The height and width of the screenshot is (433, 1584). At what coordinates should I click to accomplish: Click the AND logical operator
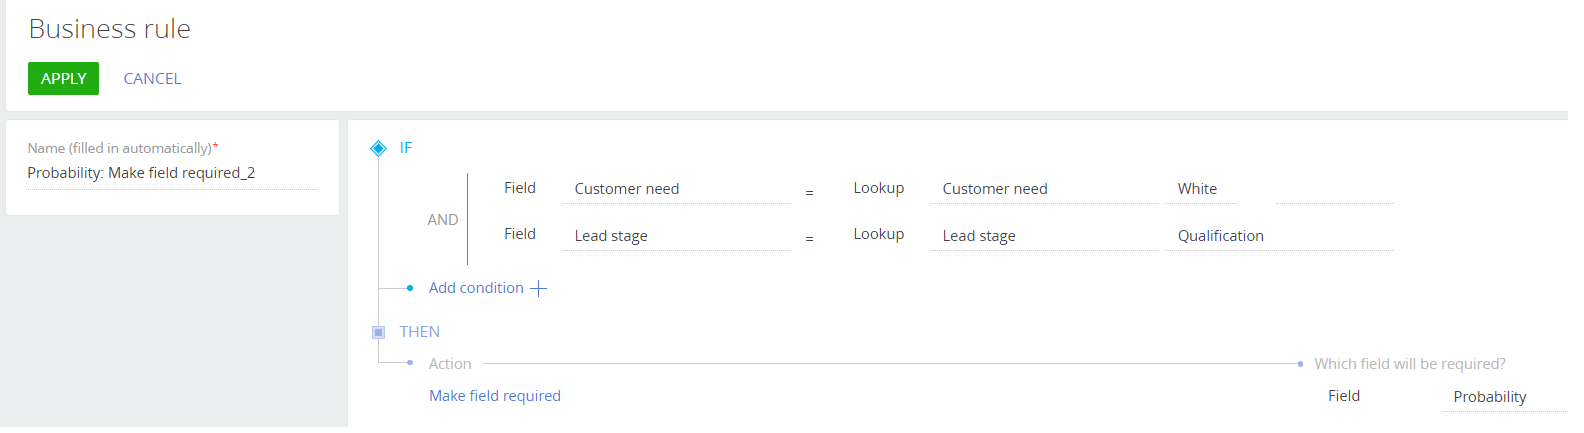click(x=443, y=220)
